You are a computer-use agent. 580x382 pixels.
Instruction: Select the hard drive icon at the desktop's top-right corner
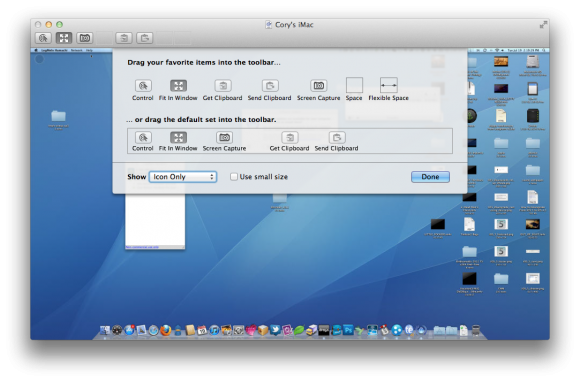(533, 61)
